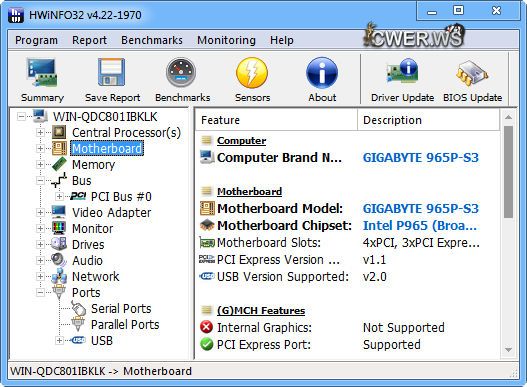Viewport: 527px width, 387px height.
Task: Expand the PCI Bus #0 node
Action: tap(59, 196)
